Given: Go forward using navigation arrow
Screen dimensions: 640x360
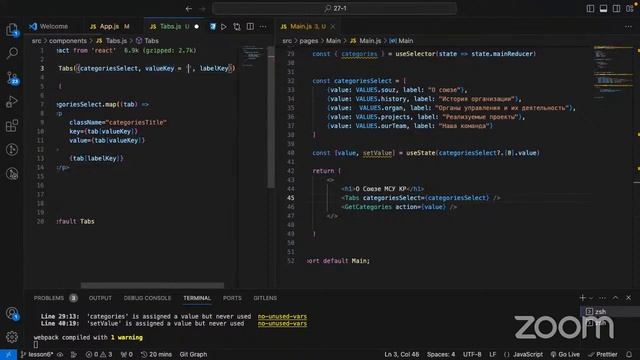Looking at the screenshot, I should point(202,8).
